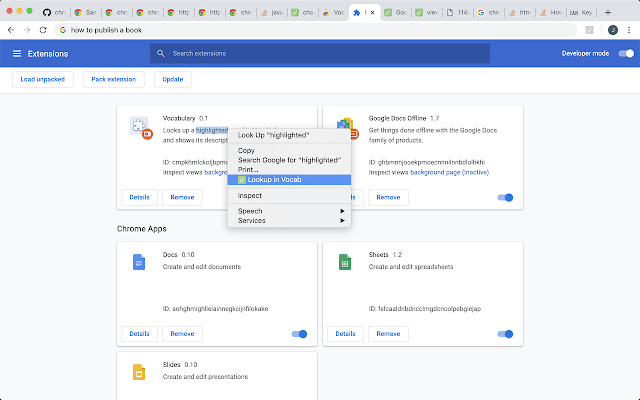Switch to the MDN 'Key' tab
Image resolution: width=640 pixels, height=400 pixels.
pos(582,13)
